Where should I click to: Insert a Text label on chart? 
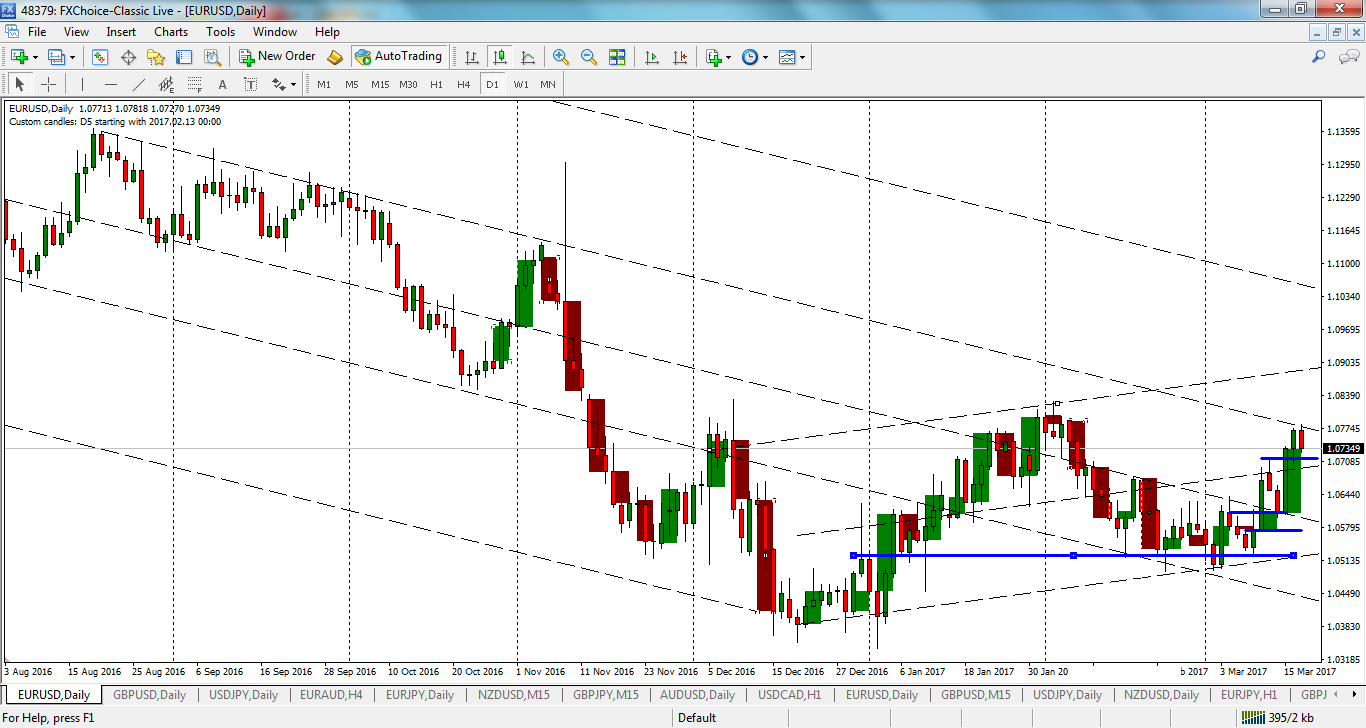click(x=251, y=84)
